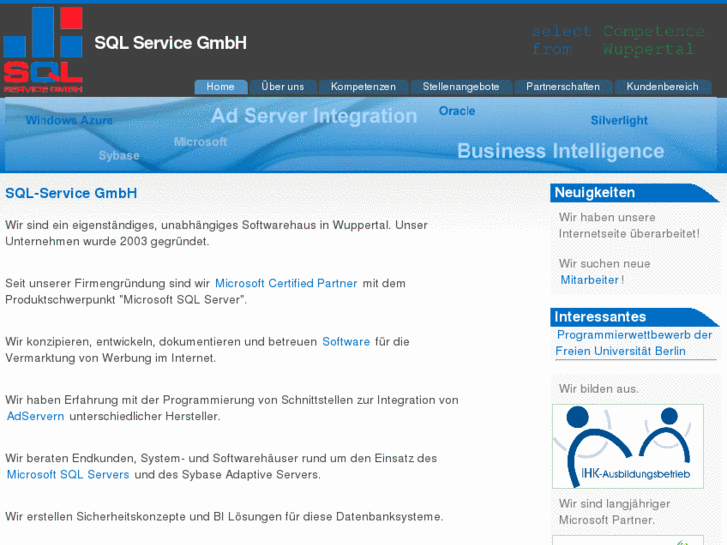Click Wir haben unsere Internetseite überarbeitet text
The height and width of the screenshot is (545, 727).
coord(629,225)
